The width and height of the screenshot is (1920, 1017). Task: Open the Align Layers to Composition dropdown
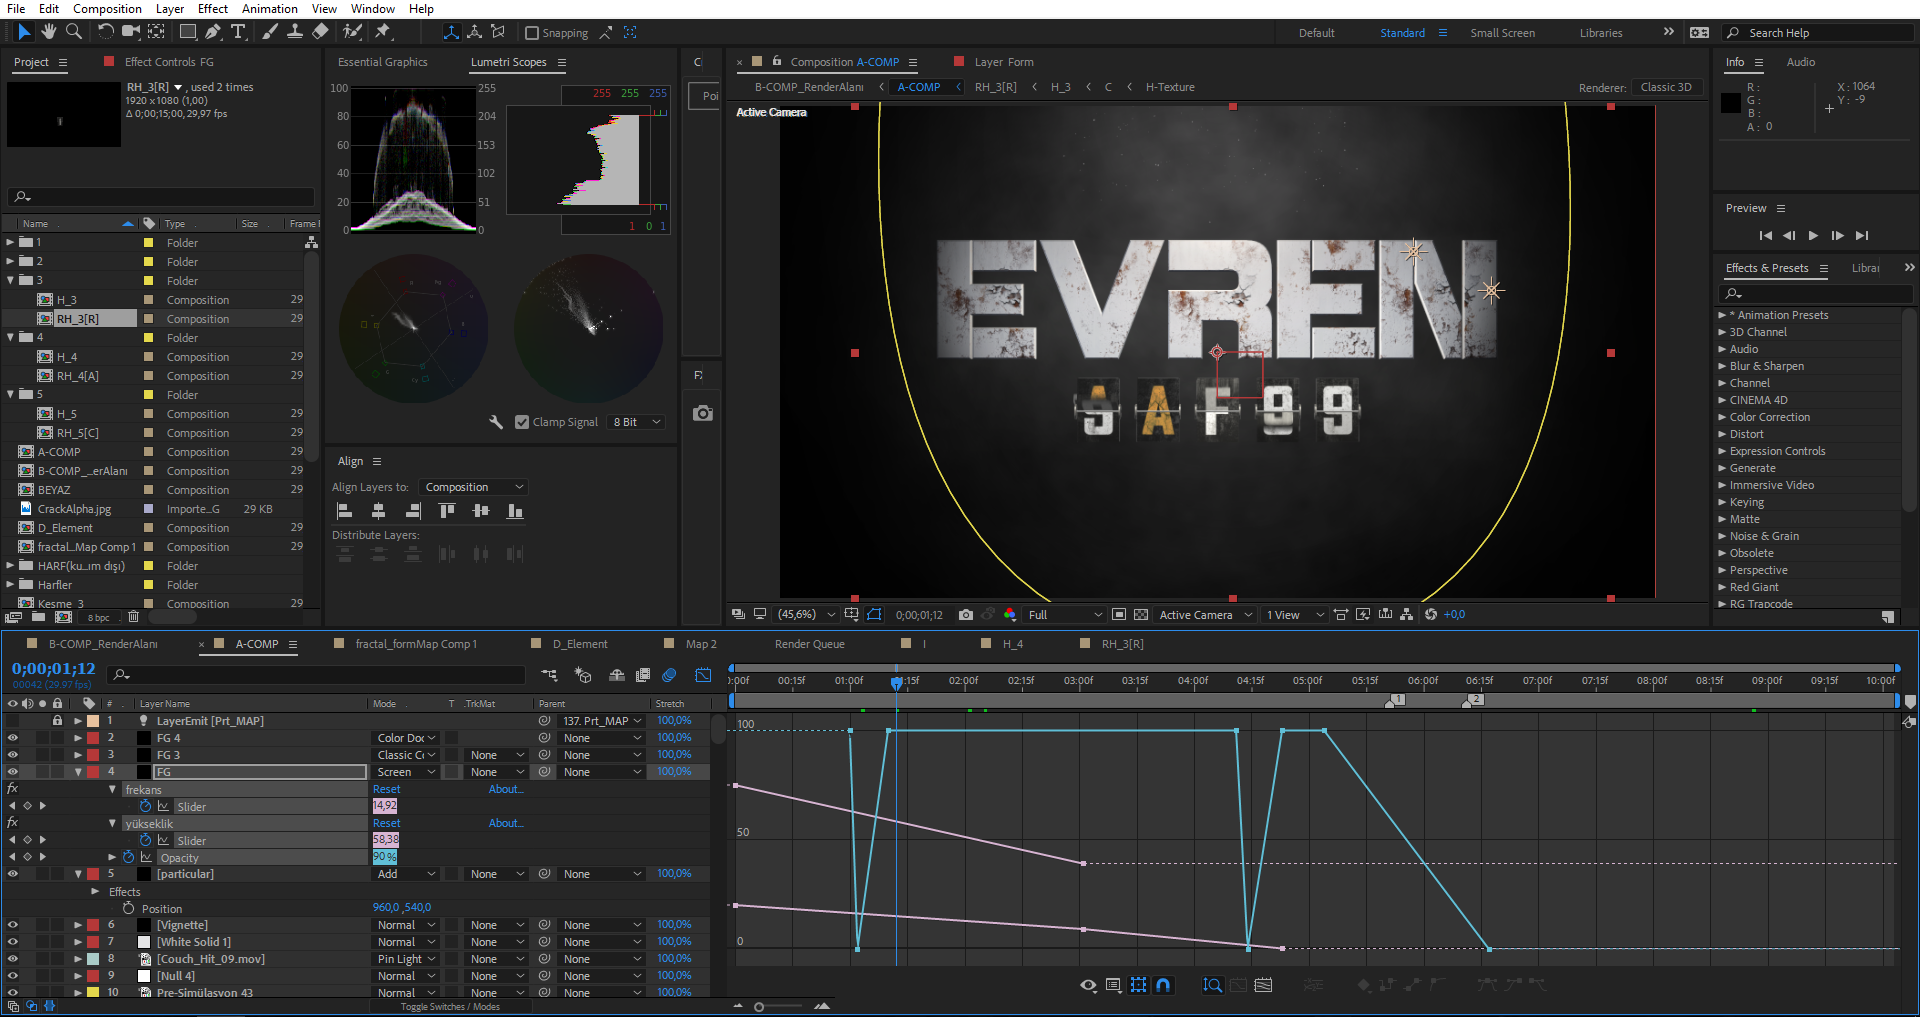pyautogui.click(x=474, y=487)
